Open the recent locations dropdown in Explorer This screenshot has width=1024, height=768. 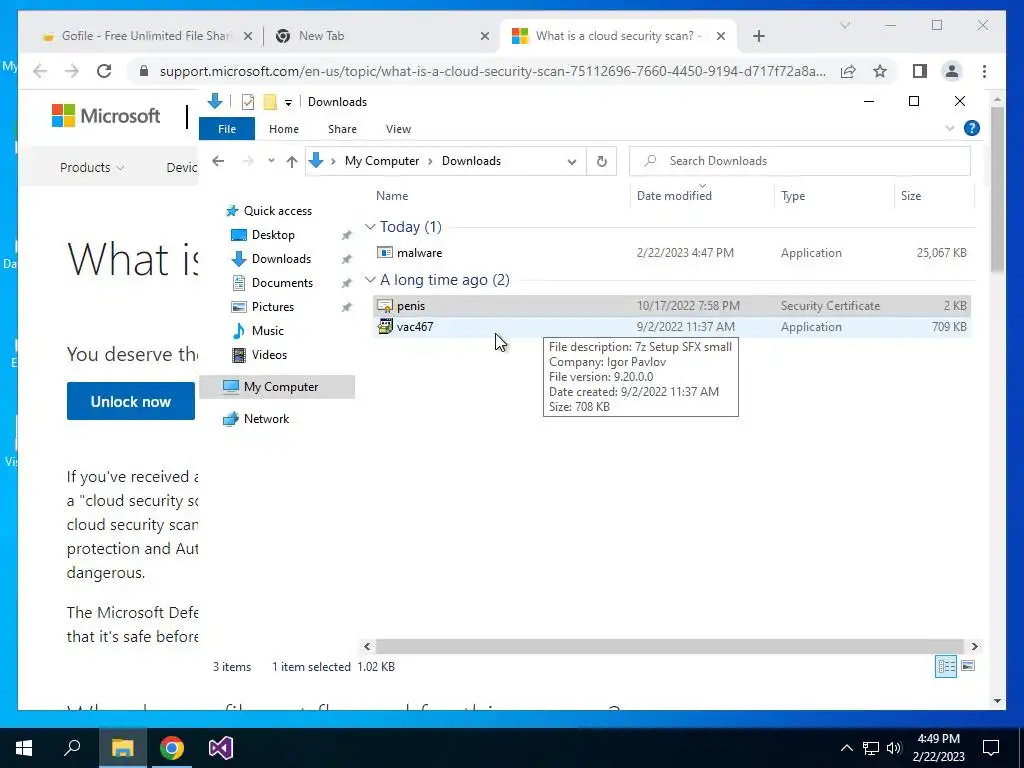pyautogui.click(x=271, y=161)
